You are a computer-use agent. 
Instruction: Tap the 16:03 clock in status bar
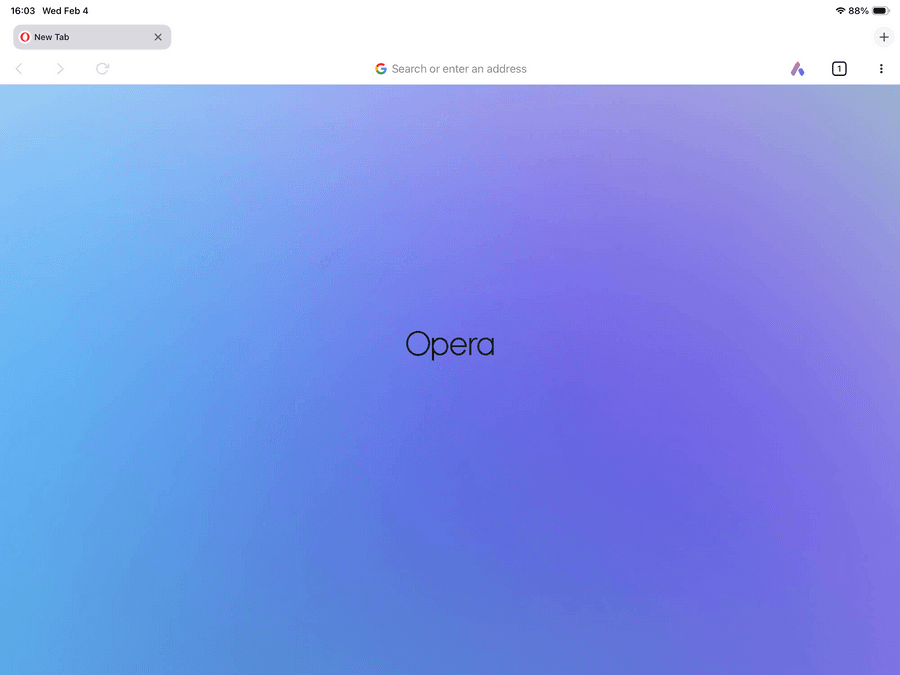[x=23, y=11]
